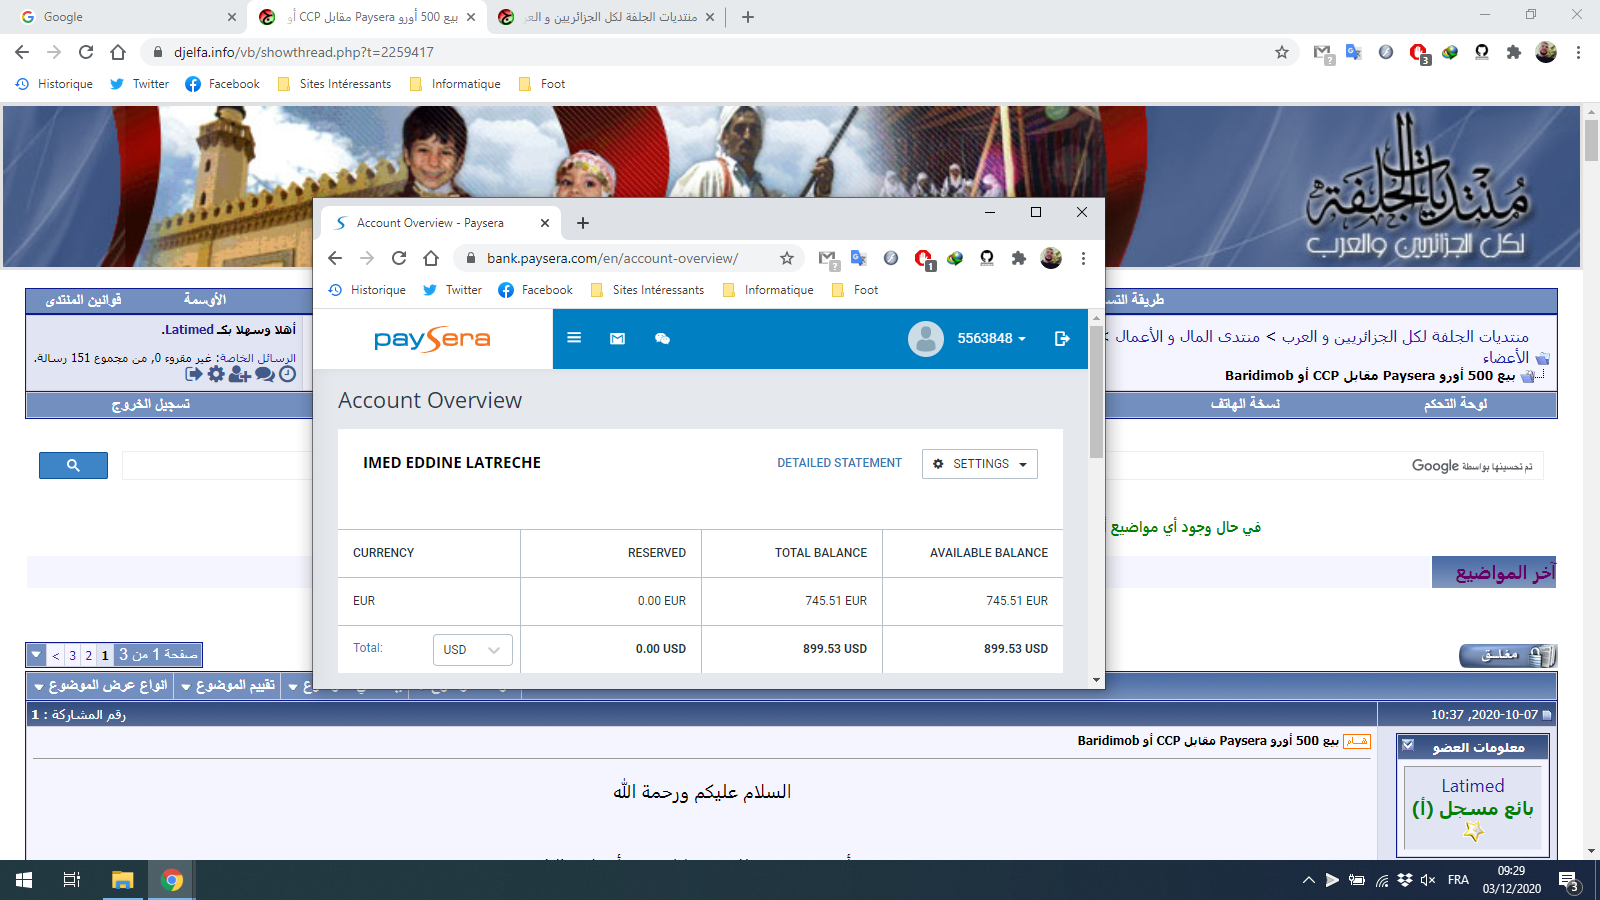The image size is (1600, 900).
Task: Open Informatique bookmark folder in Paysera window
Action: tap(767, 290)
